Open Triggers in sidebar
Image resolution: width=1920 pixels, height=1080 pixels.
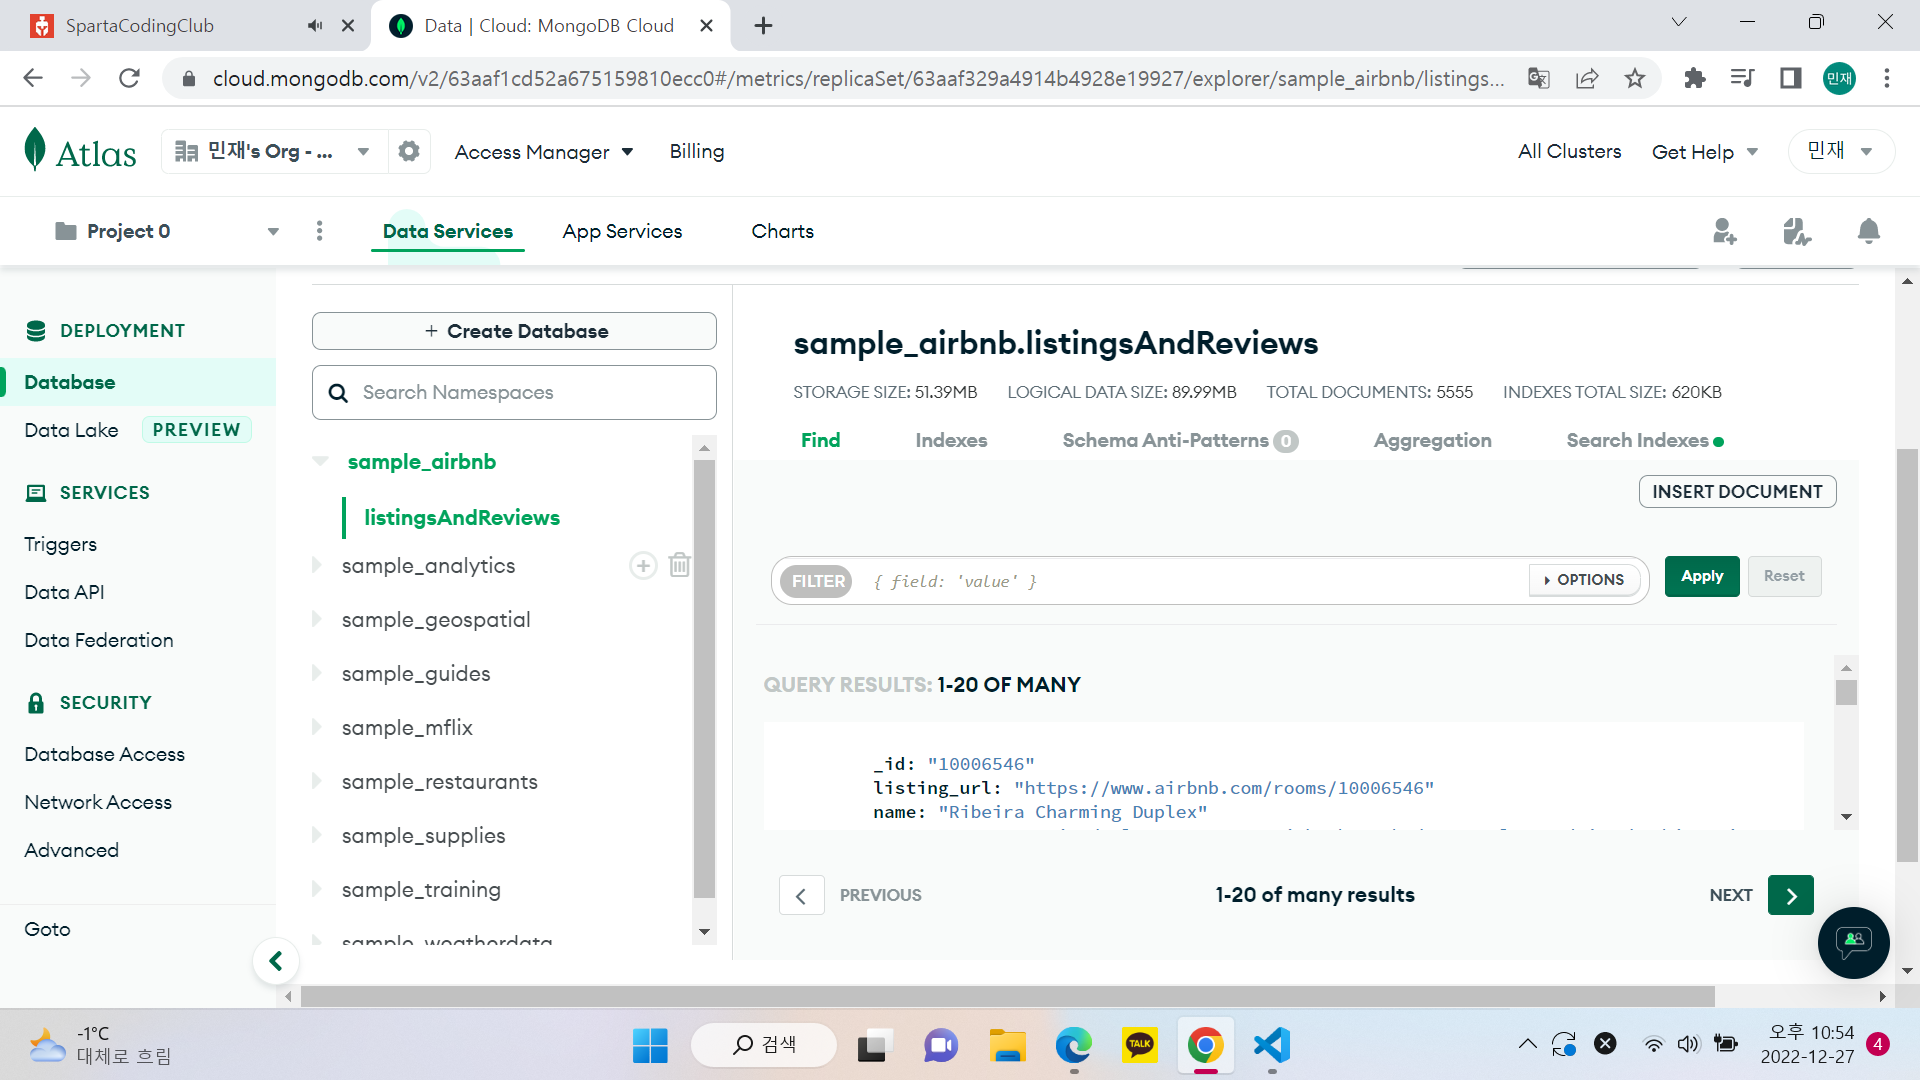tap(60, 544)
